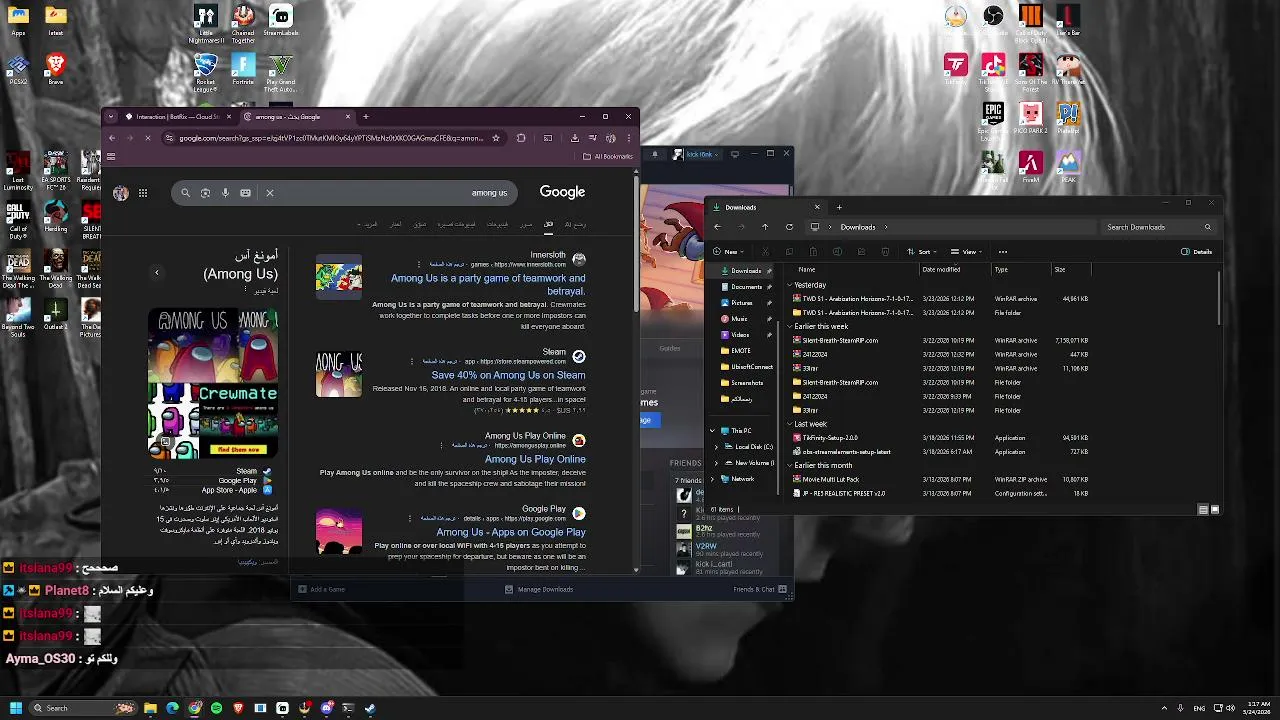Open Spotify from the taskbar

point(216,708)
